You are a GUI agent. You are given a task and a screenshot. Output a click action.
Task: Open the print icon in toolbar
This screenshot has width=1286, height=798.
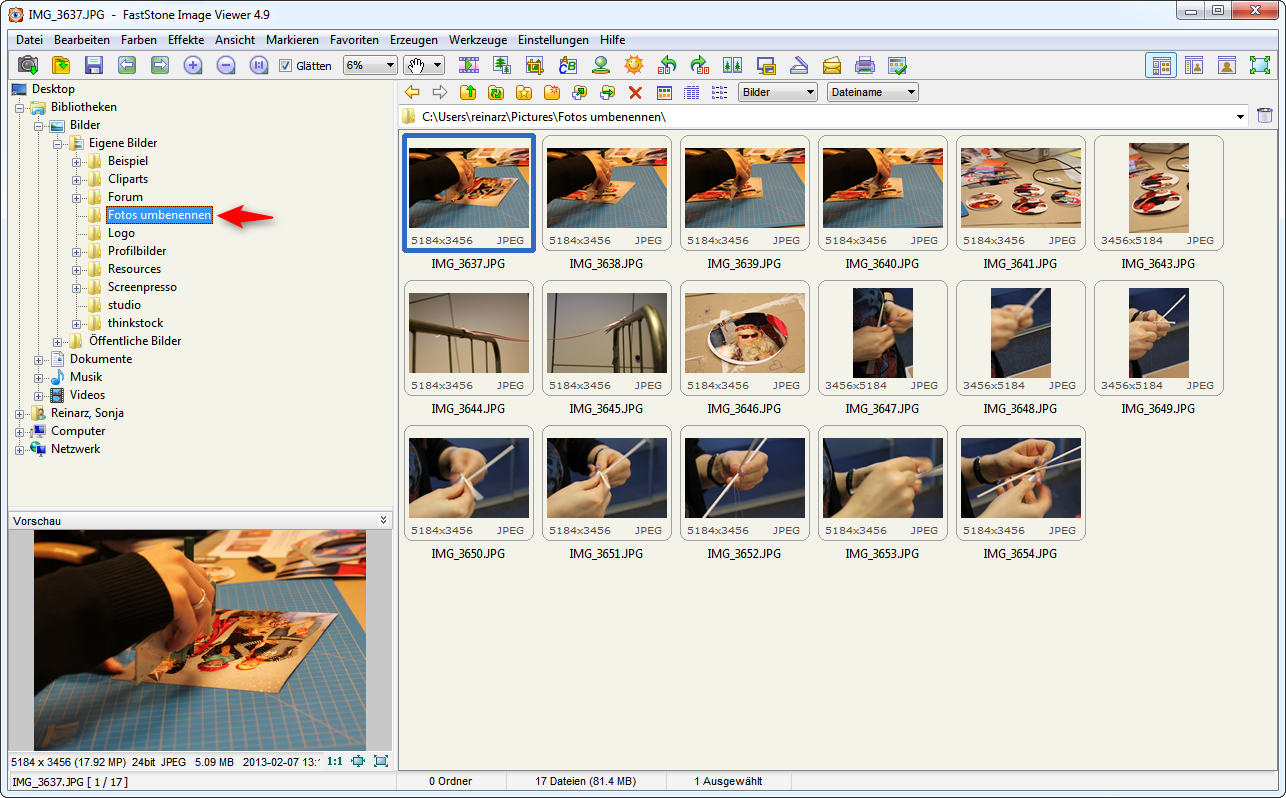(x=865, y=65)
